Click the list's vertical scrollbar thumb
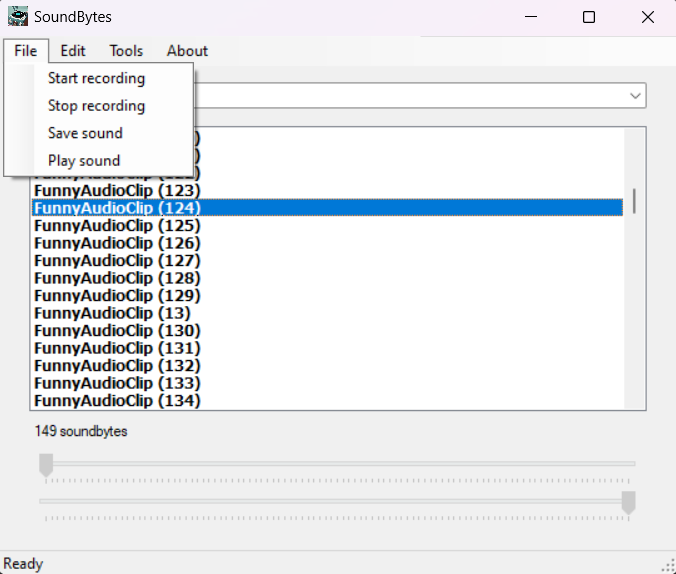 point(634,200)
